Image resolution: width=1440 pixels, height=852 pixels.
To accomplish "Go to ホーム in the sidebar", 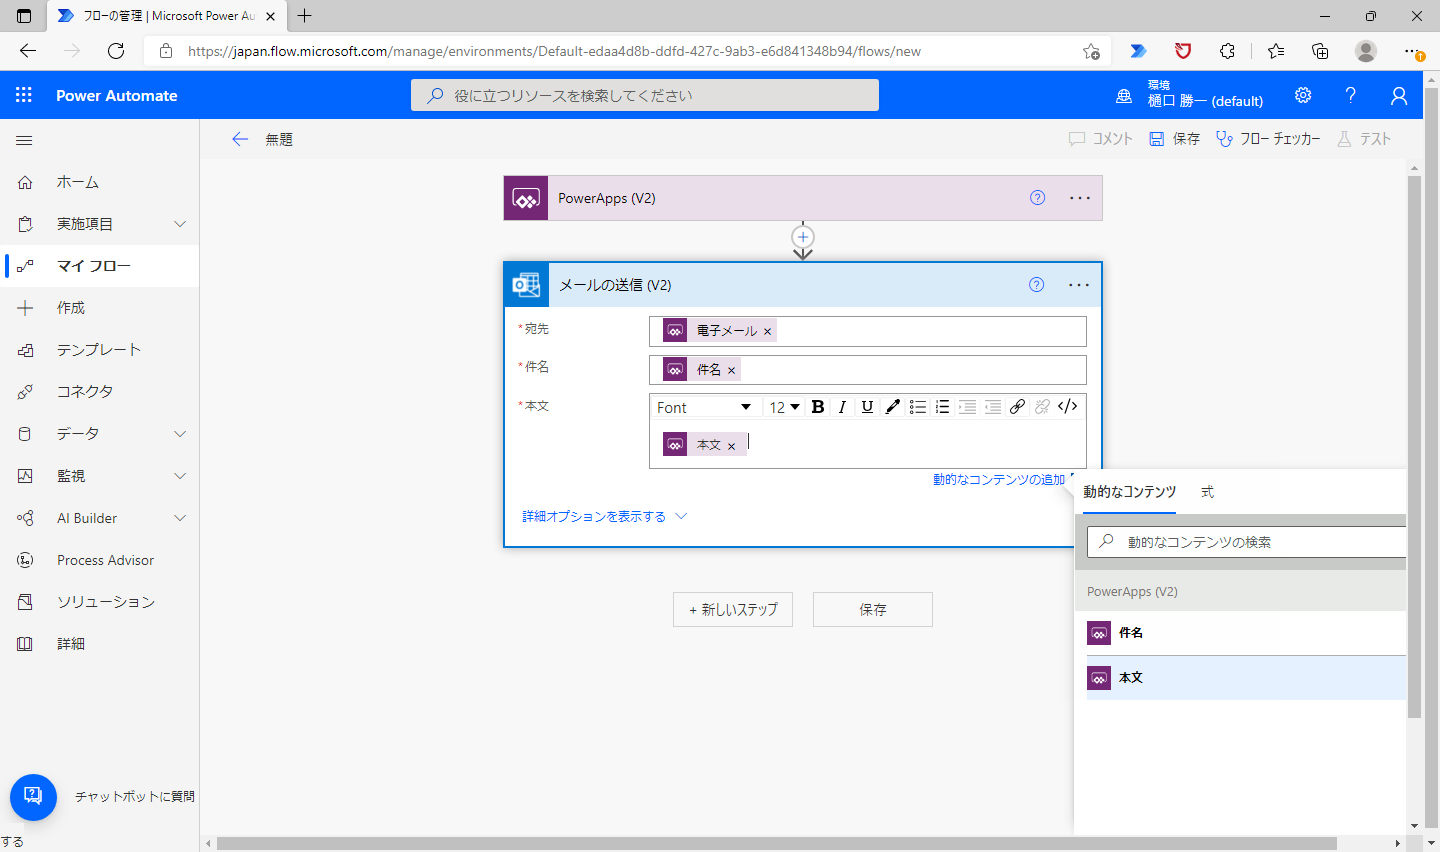I will (x=100, y=182).
